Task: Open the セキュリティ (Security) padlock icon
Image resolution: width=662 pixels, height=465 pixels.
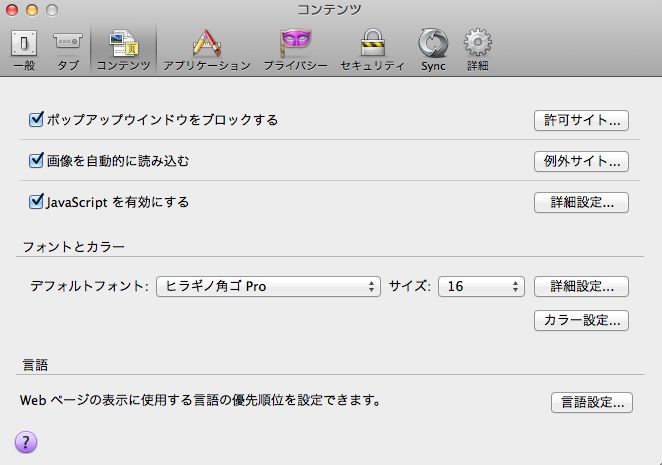Action: [372, 48]
